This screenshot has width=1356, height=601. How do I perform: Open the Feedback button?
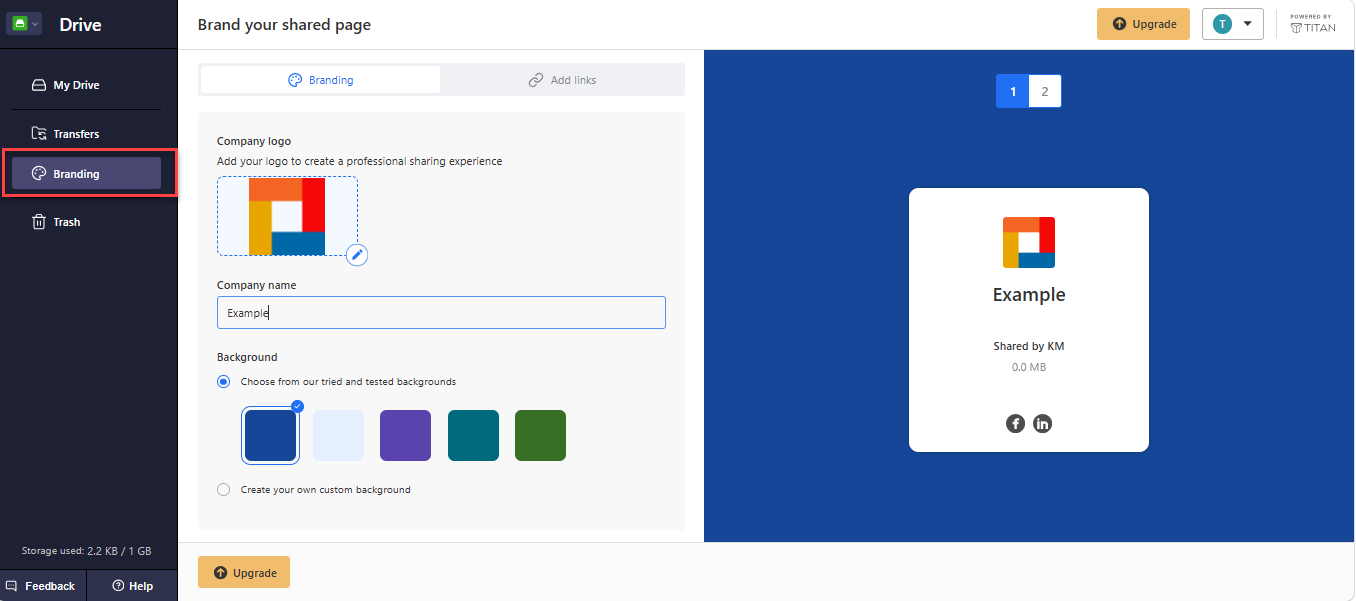click(43, 586)
